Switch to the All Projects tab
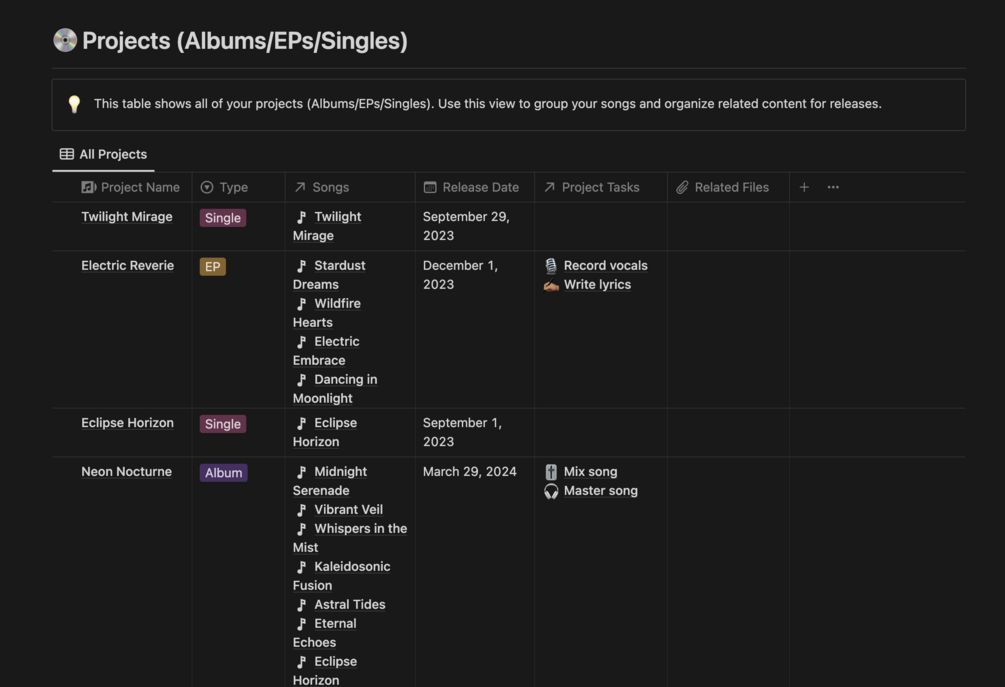The image size is (1005, 687). click(x=103, y=154)
